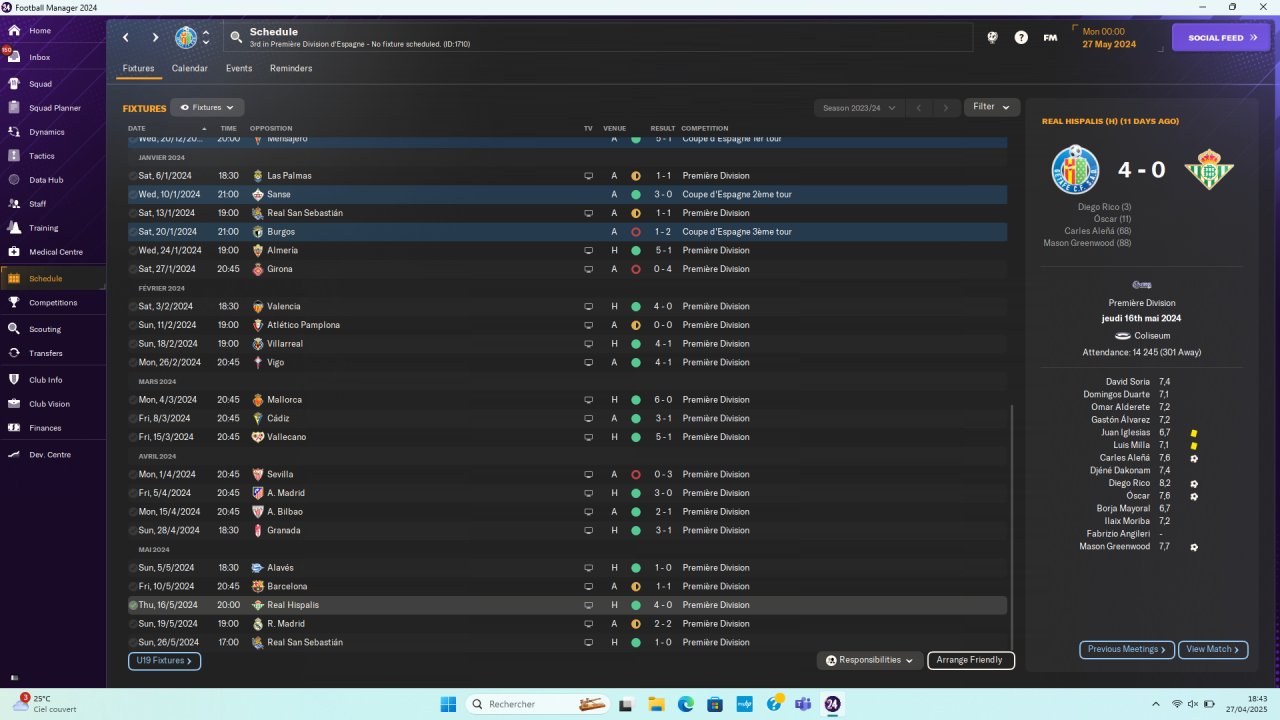Toggle the checkbox on Mallorca row
Screen dimensions: 1280x720
133,400
